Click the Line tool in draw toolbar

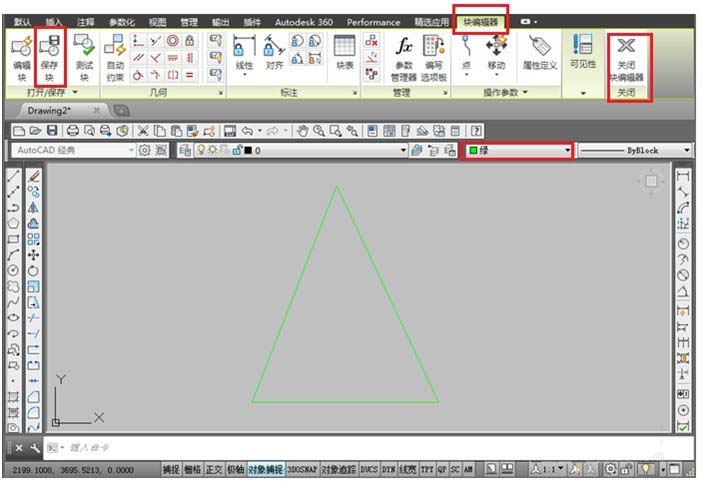(x=13, y=176)
